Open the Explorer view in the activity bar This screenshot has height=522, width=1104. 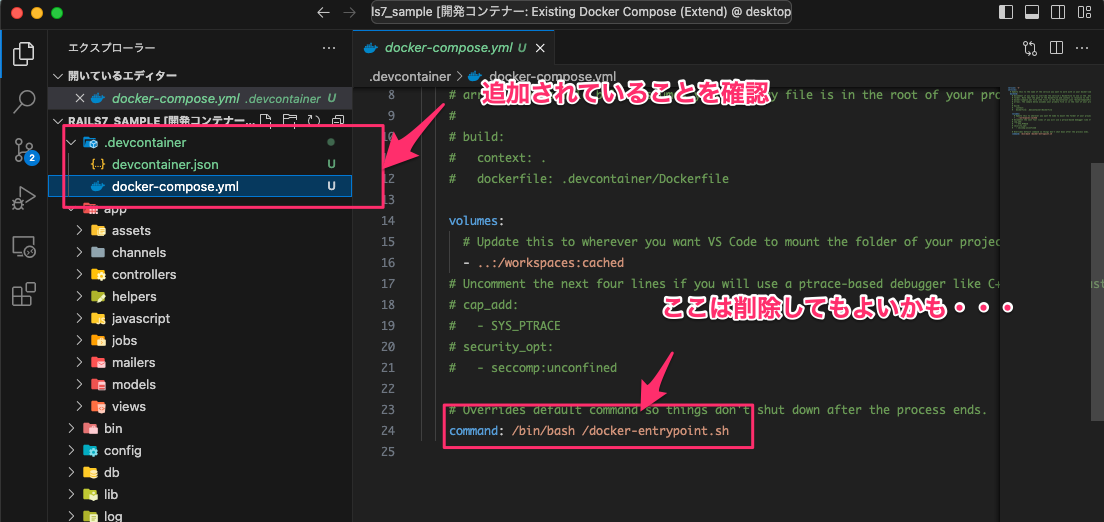click(x=23, y=54)
